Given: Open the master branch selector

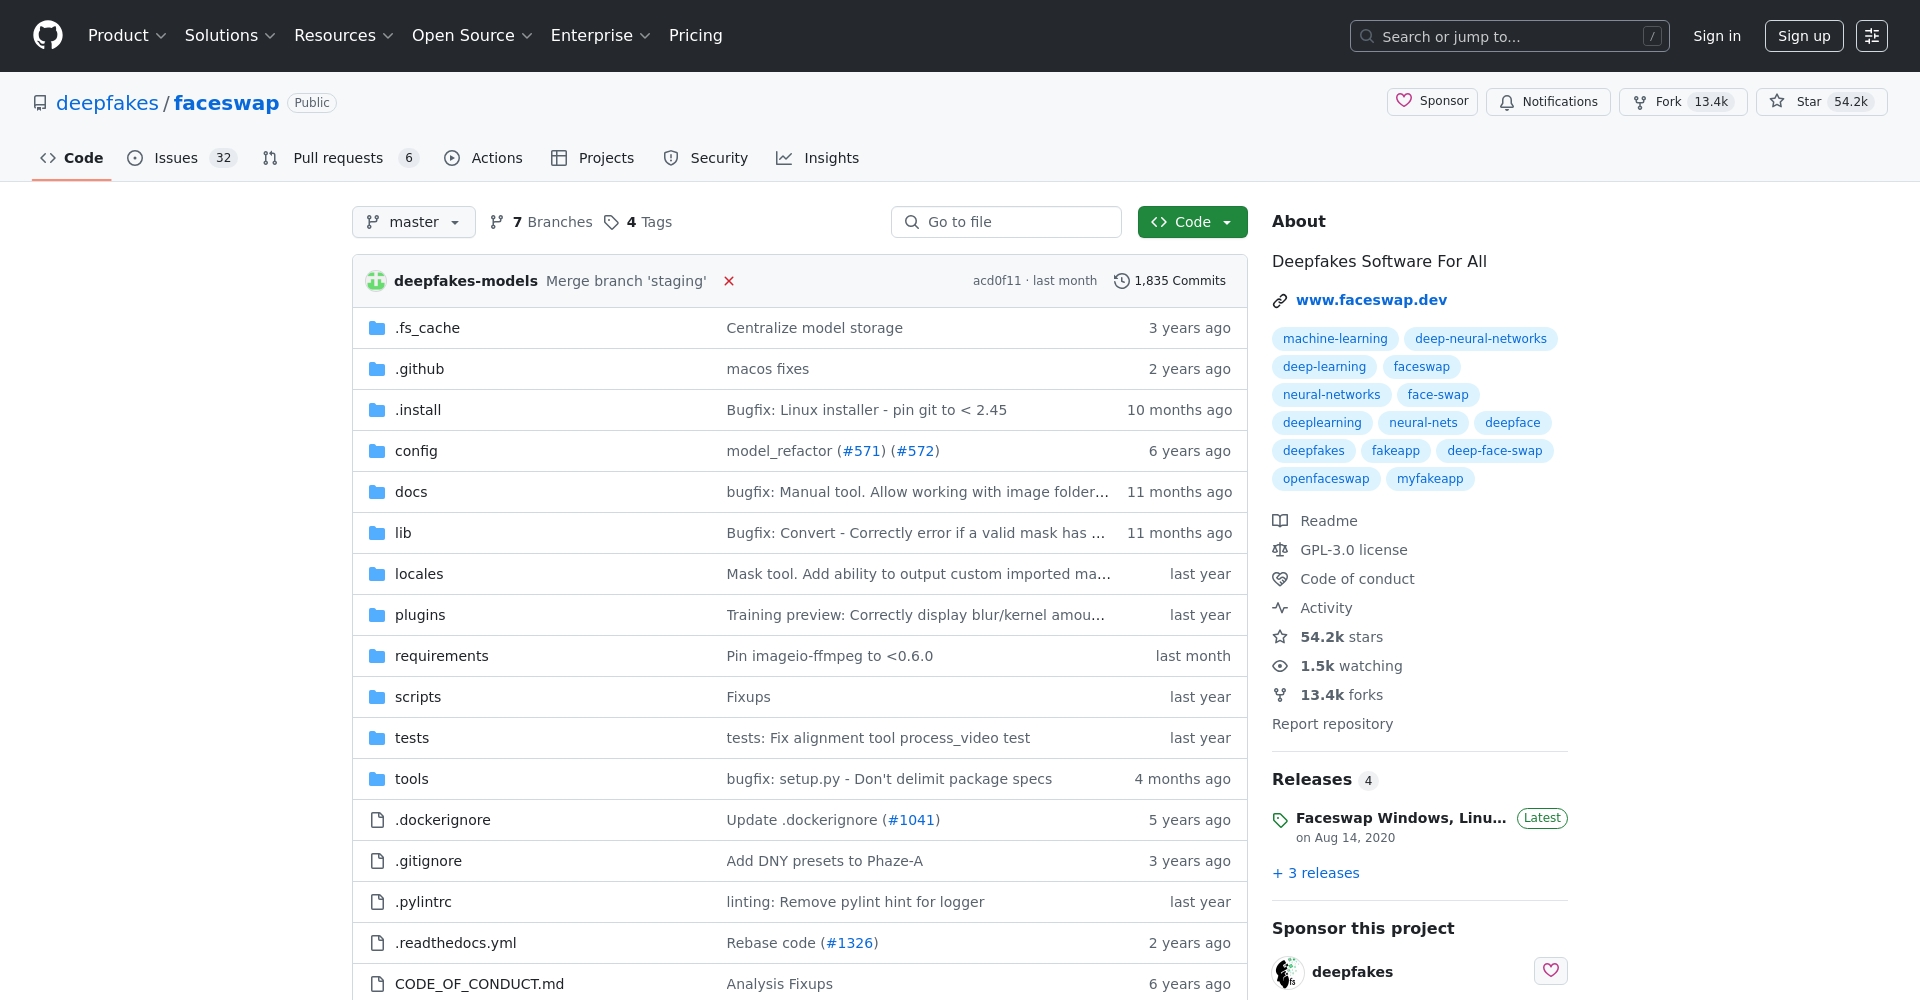Looking at the screenshot, I should [414, 222].
